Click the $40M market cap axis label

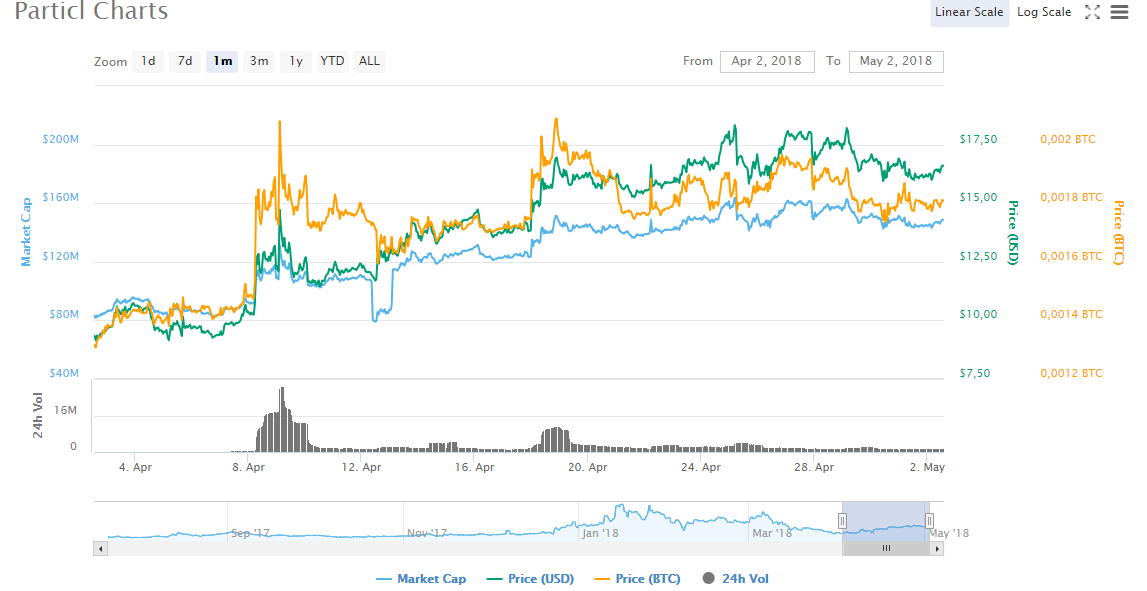tap(64, 373)
